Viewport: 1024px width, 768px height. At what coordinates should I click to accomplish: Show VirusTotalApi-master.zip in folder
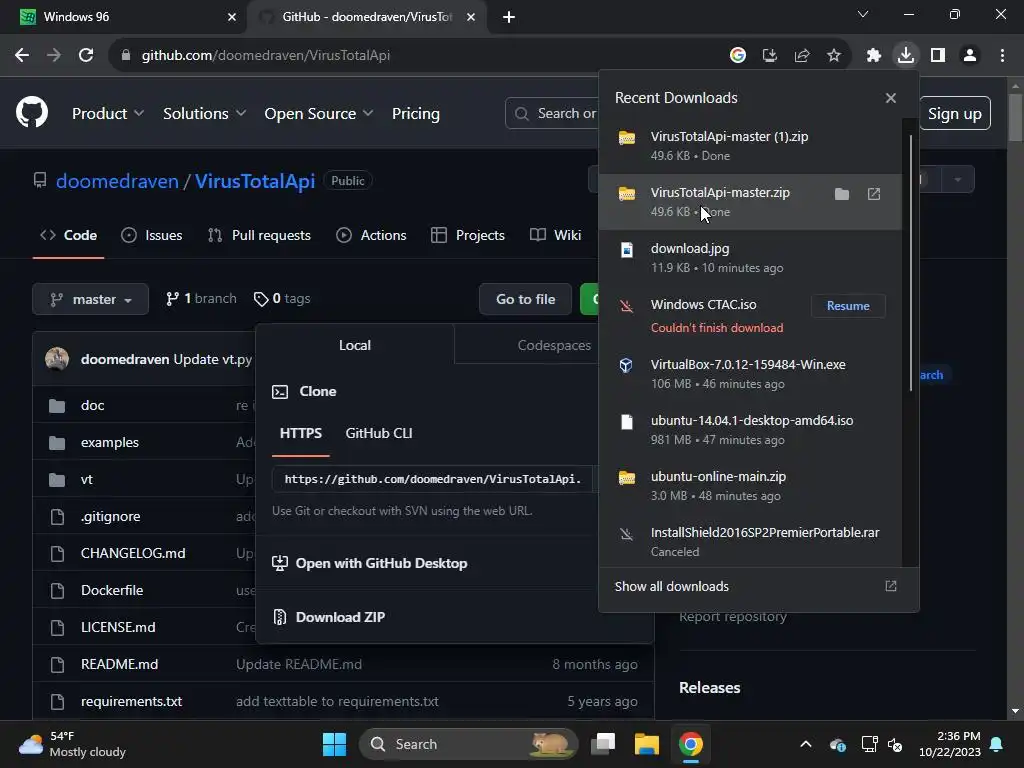pyautogui.click(x=842, y=194)
